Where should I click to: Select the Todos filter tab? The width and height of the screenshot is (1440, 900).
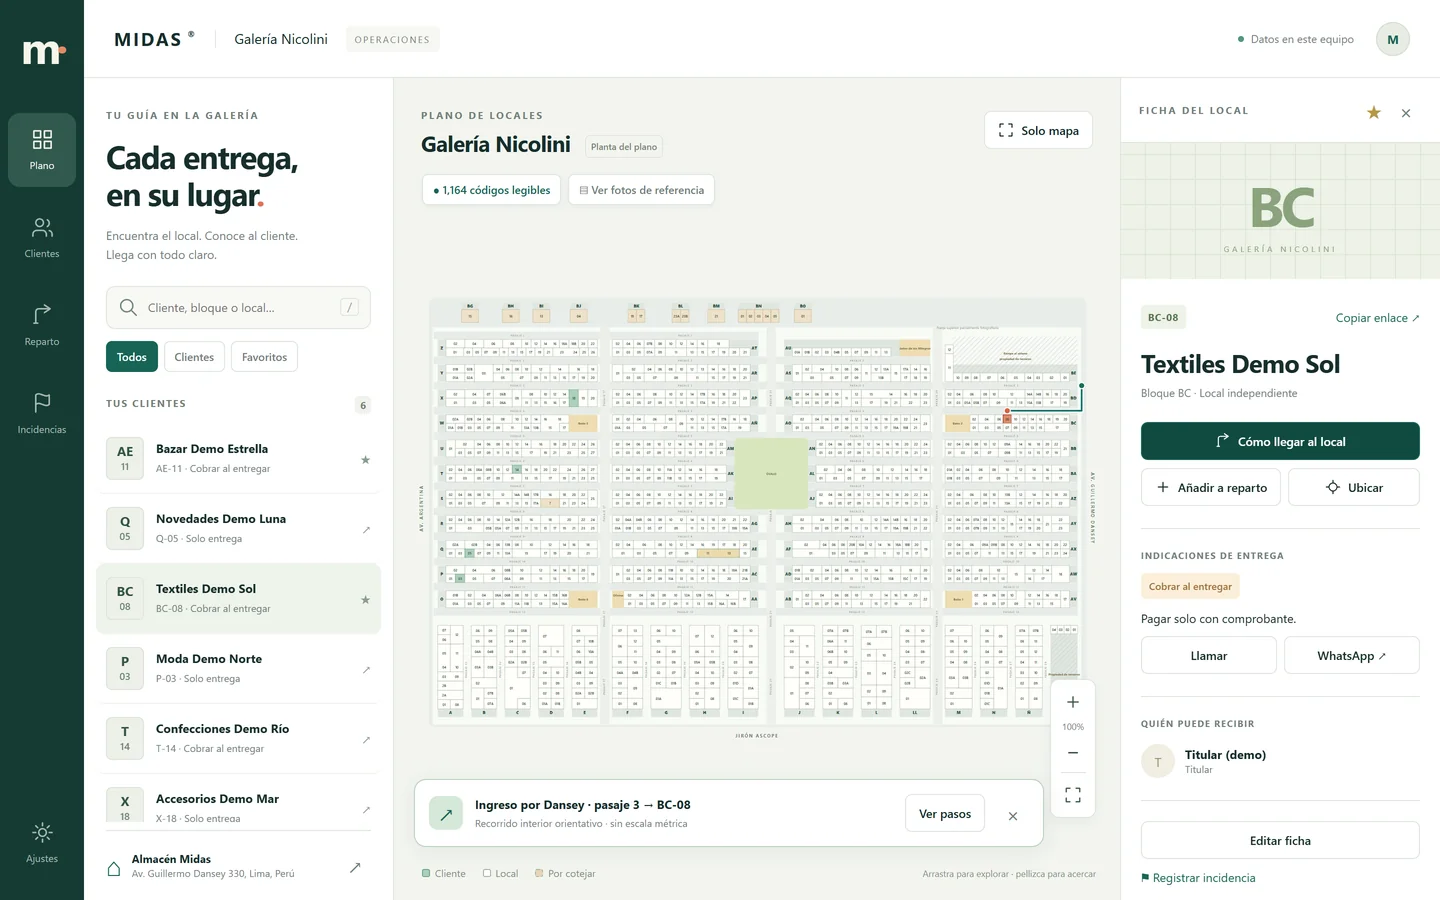coord(132,357)
